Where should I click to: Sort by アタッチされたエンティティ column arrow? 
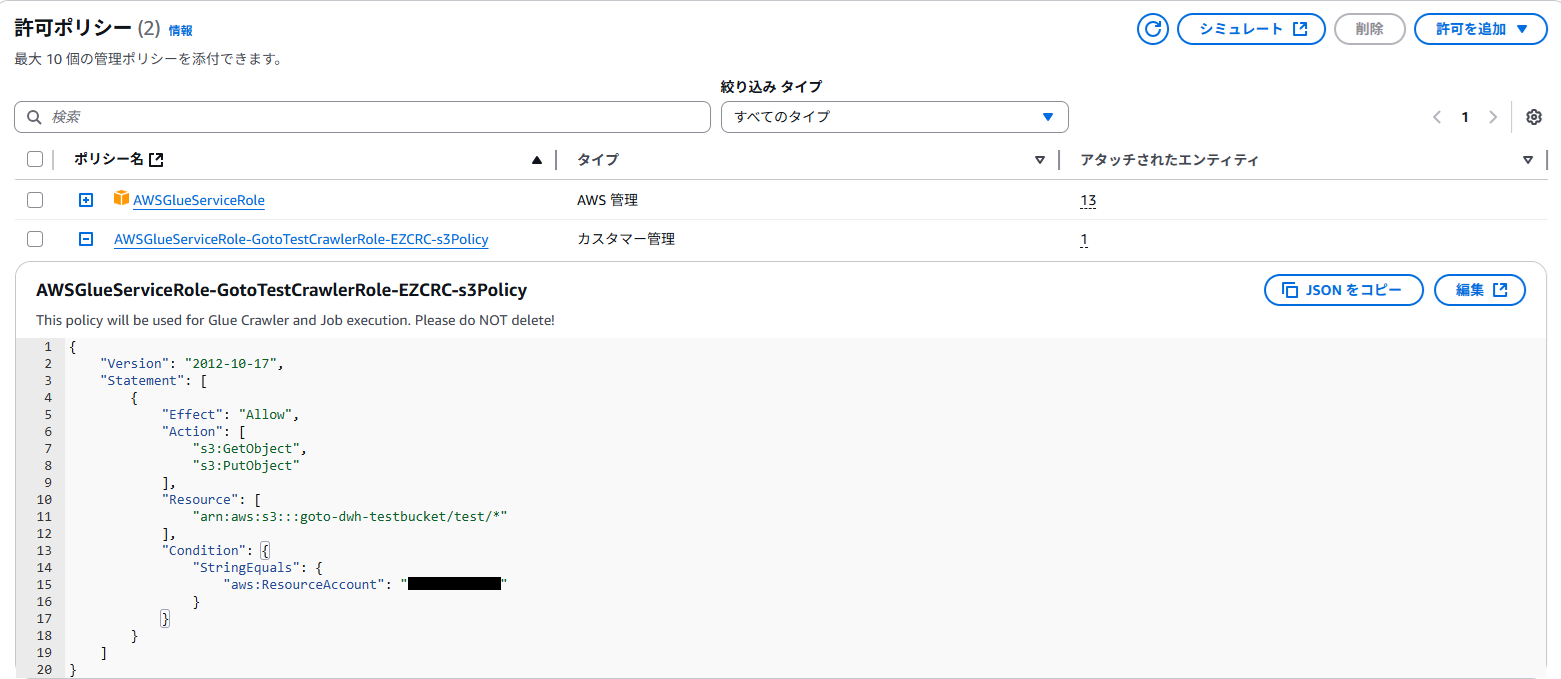[x=1527, y=160]
